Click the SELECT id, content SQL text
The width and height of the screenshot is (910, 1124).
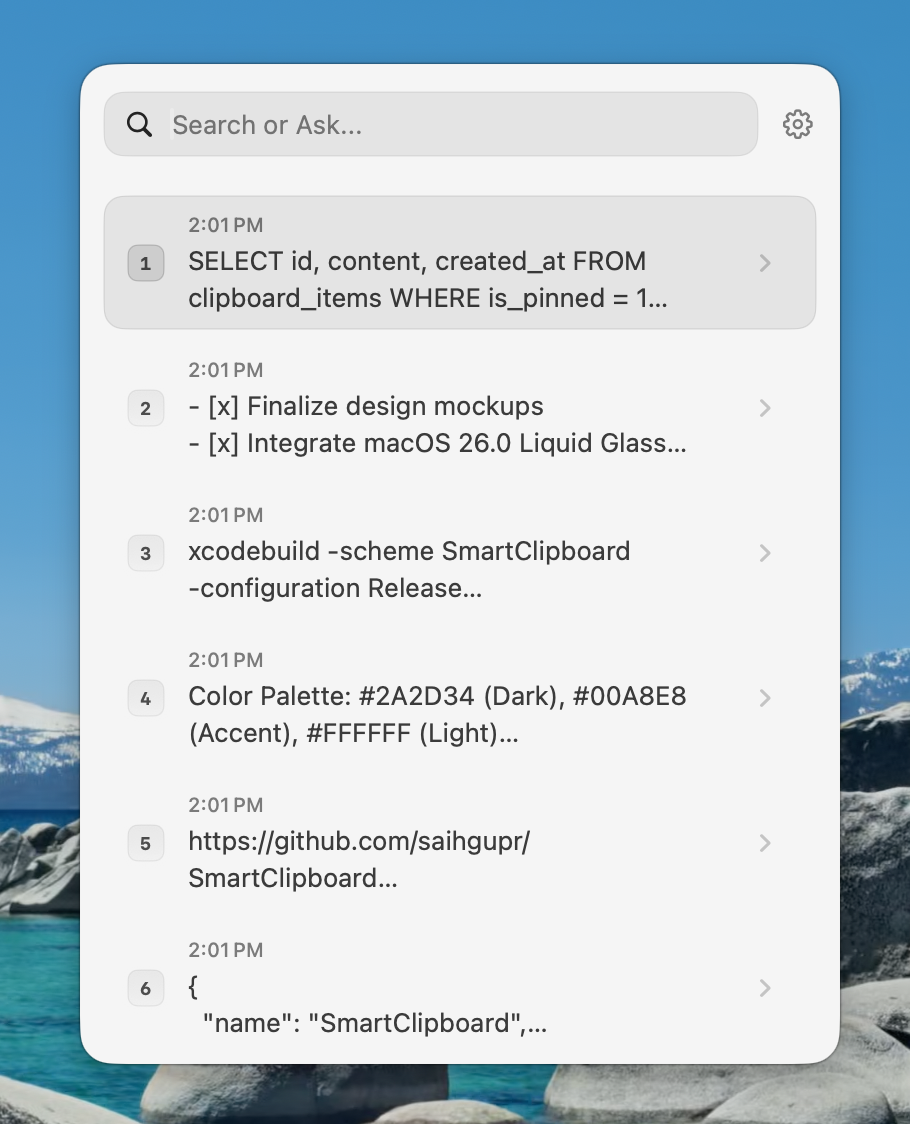[428, 280]
